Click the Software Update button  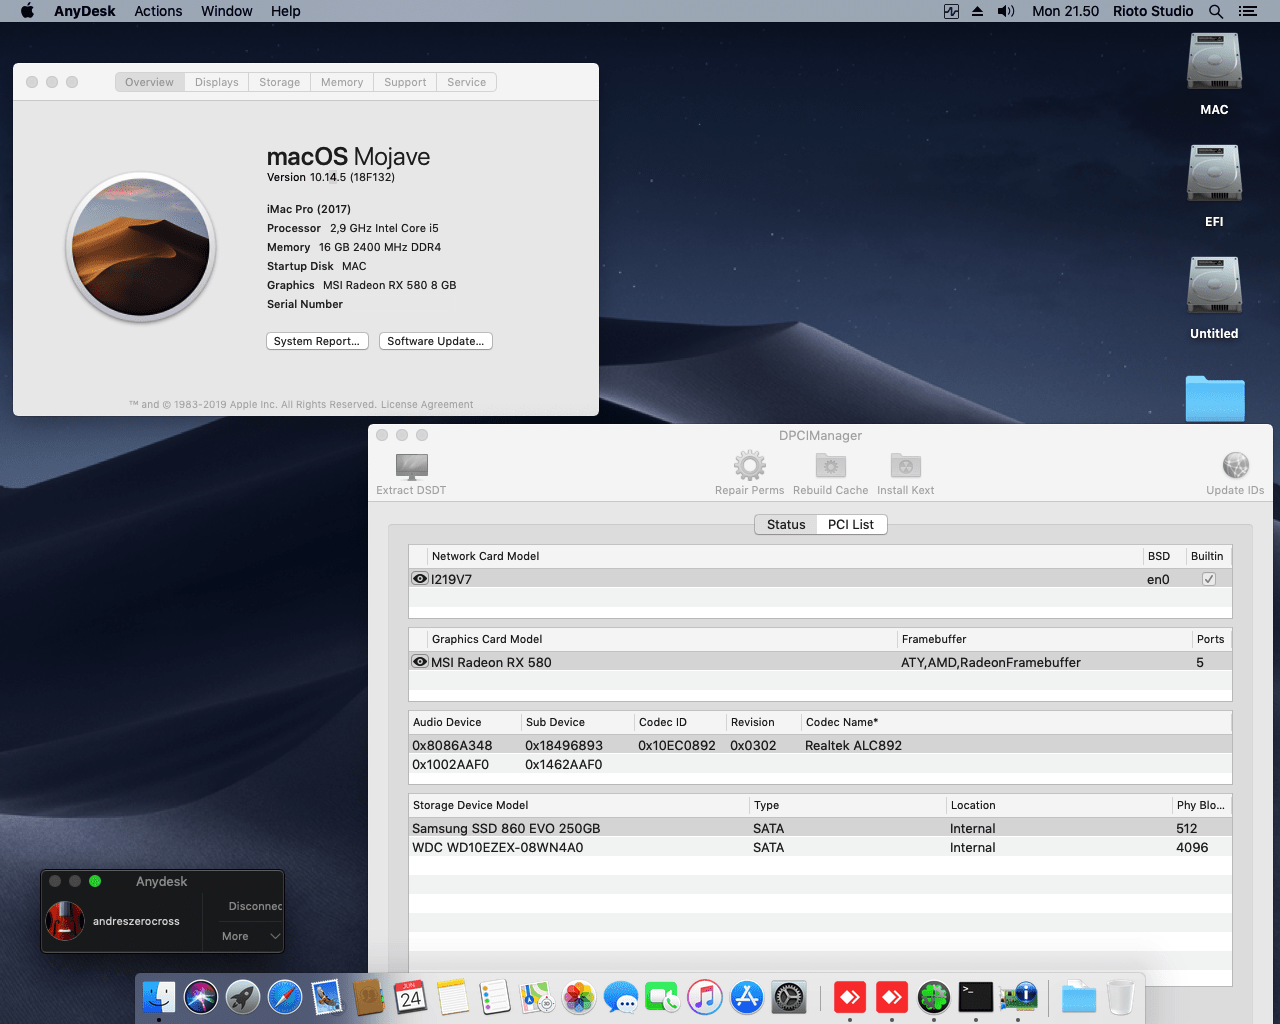point(435,341)
